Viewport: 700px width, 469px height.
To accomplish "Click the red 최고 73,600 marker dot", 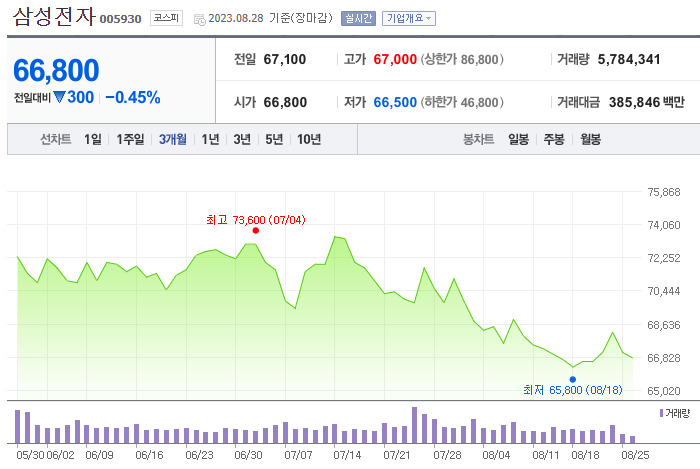I will [255, 230].
